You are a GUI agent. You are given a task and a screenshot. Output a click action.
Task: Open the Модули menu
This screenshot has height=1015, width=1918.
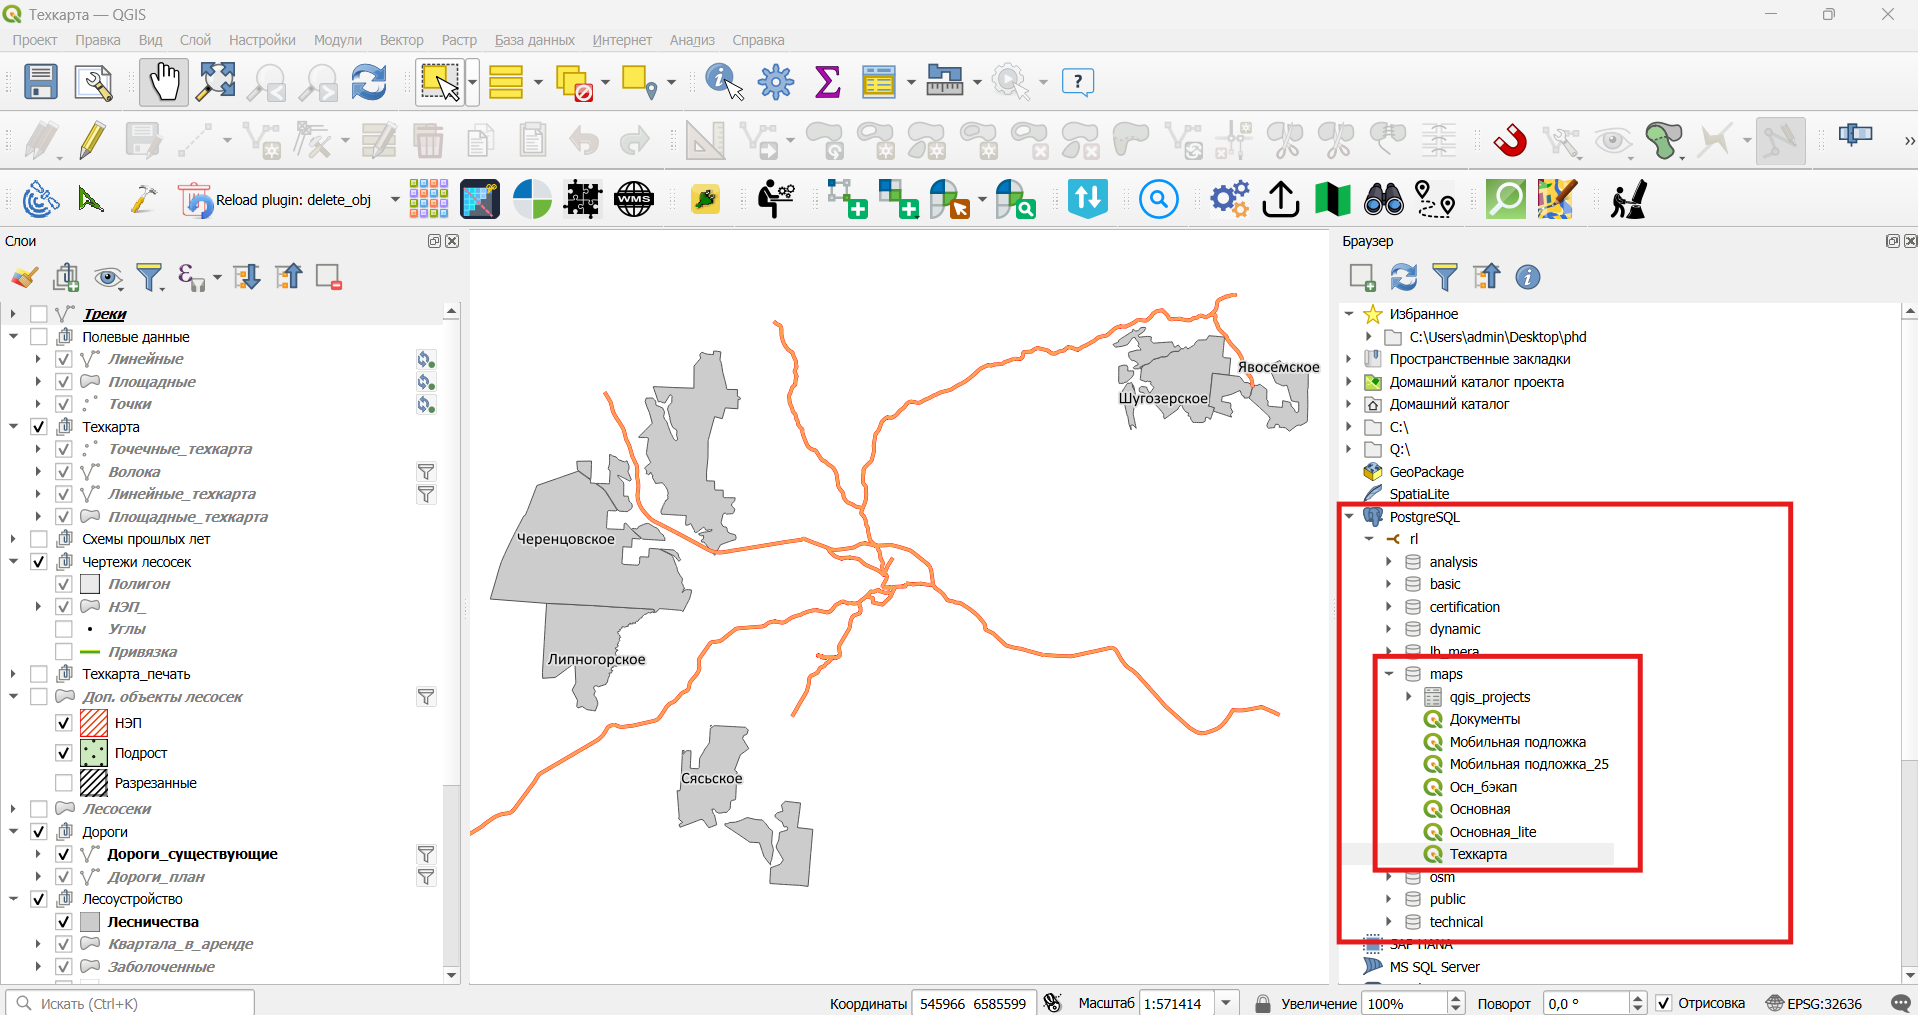(x=338, y=40)
